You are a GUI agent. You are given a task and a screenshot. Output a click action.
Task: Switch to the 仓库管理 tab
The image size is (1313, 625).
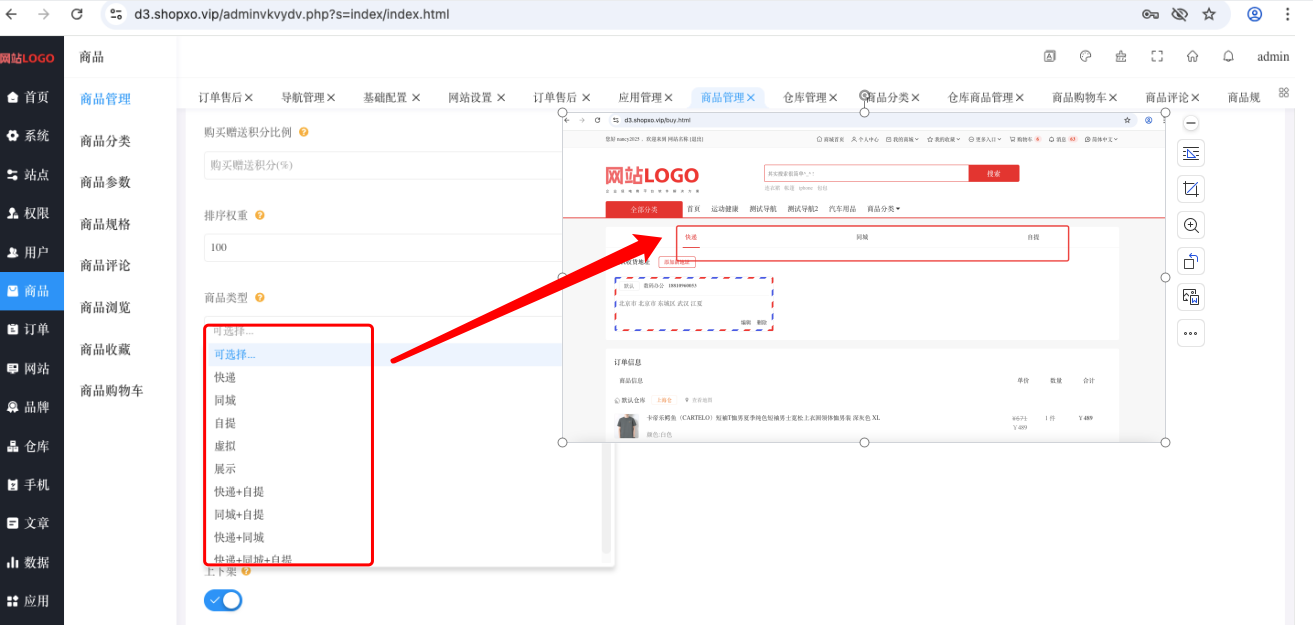[x=804, y=97]
